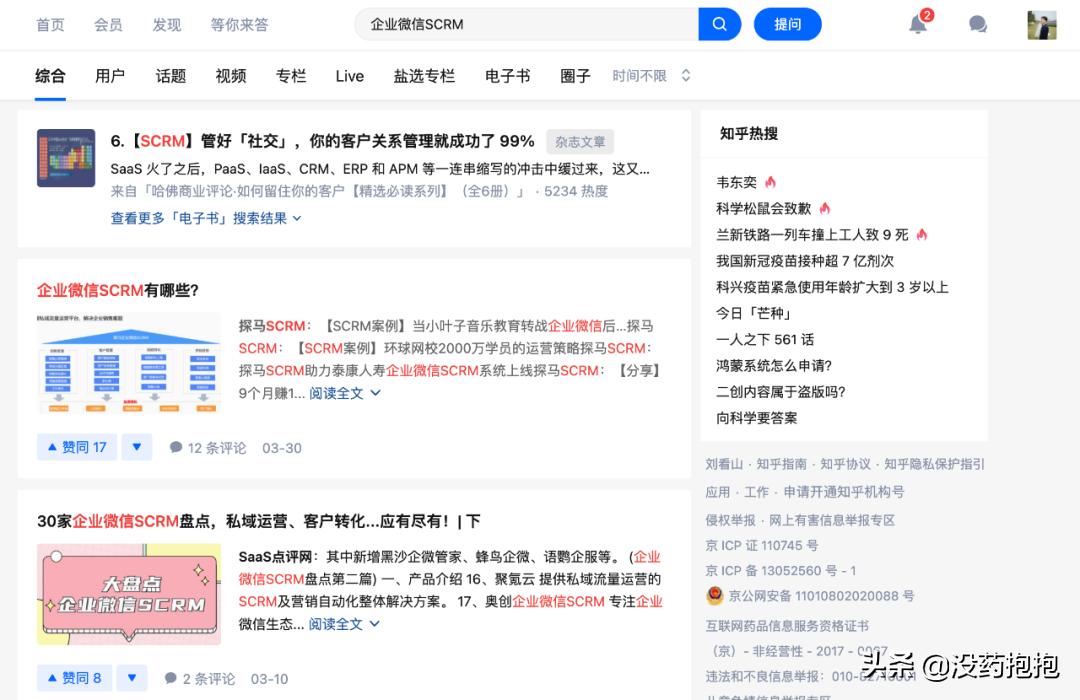Click your profile avatar

tap(1041, 24)
